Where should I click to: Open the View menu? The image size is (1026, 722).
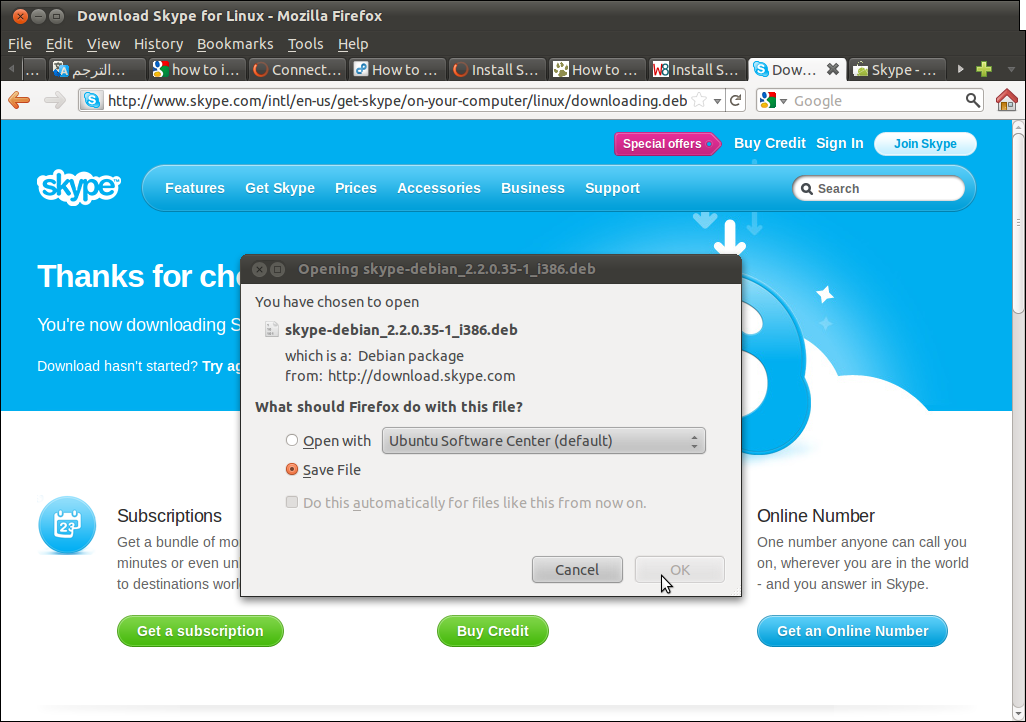coord(103,44)
